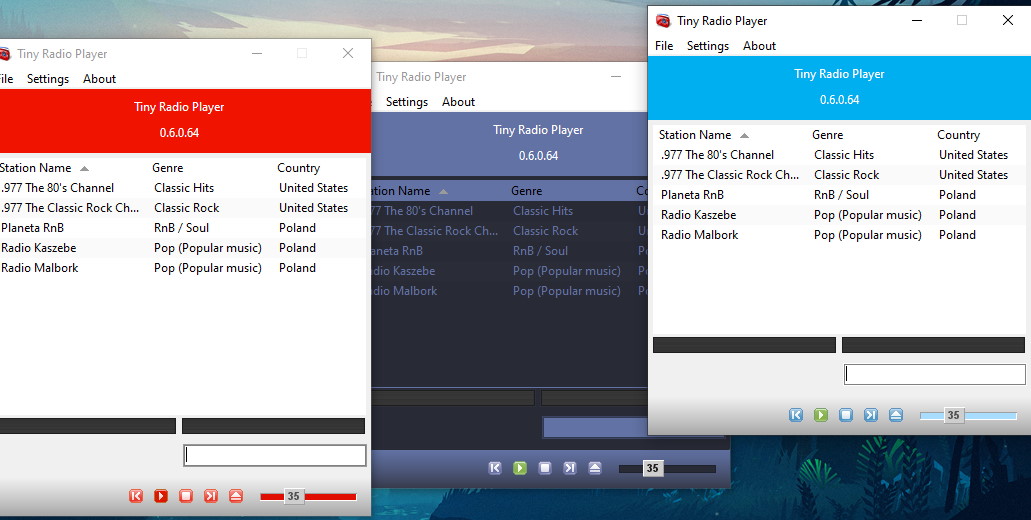Viewport: 1031px width, 520px height.
Task: Click stop button in blue window
Action: pyautogui.click(x=846, y=415)
